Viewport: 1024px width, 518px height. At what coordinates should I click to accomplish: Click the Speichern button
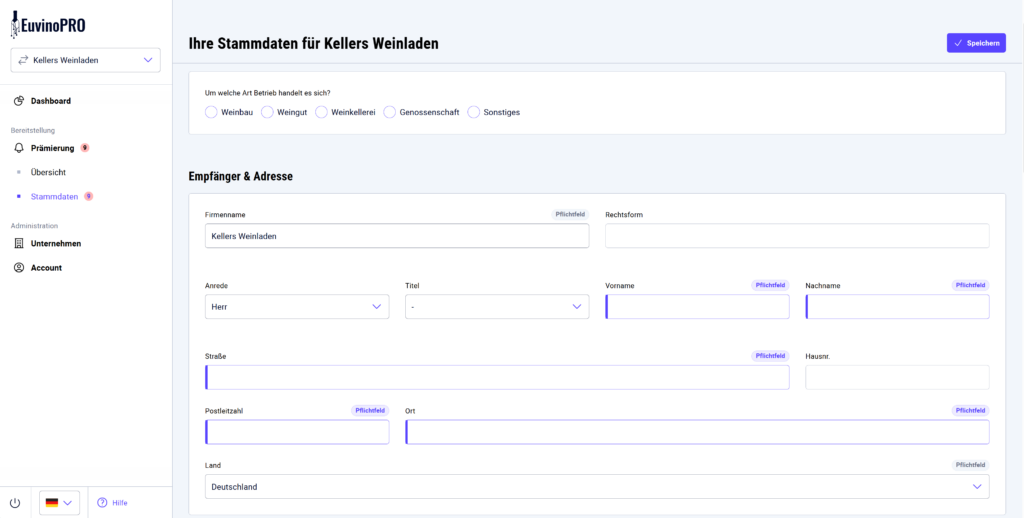tap(976, 43)
